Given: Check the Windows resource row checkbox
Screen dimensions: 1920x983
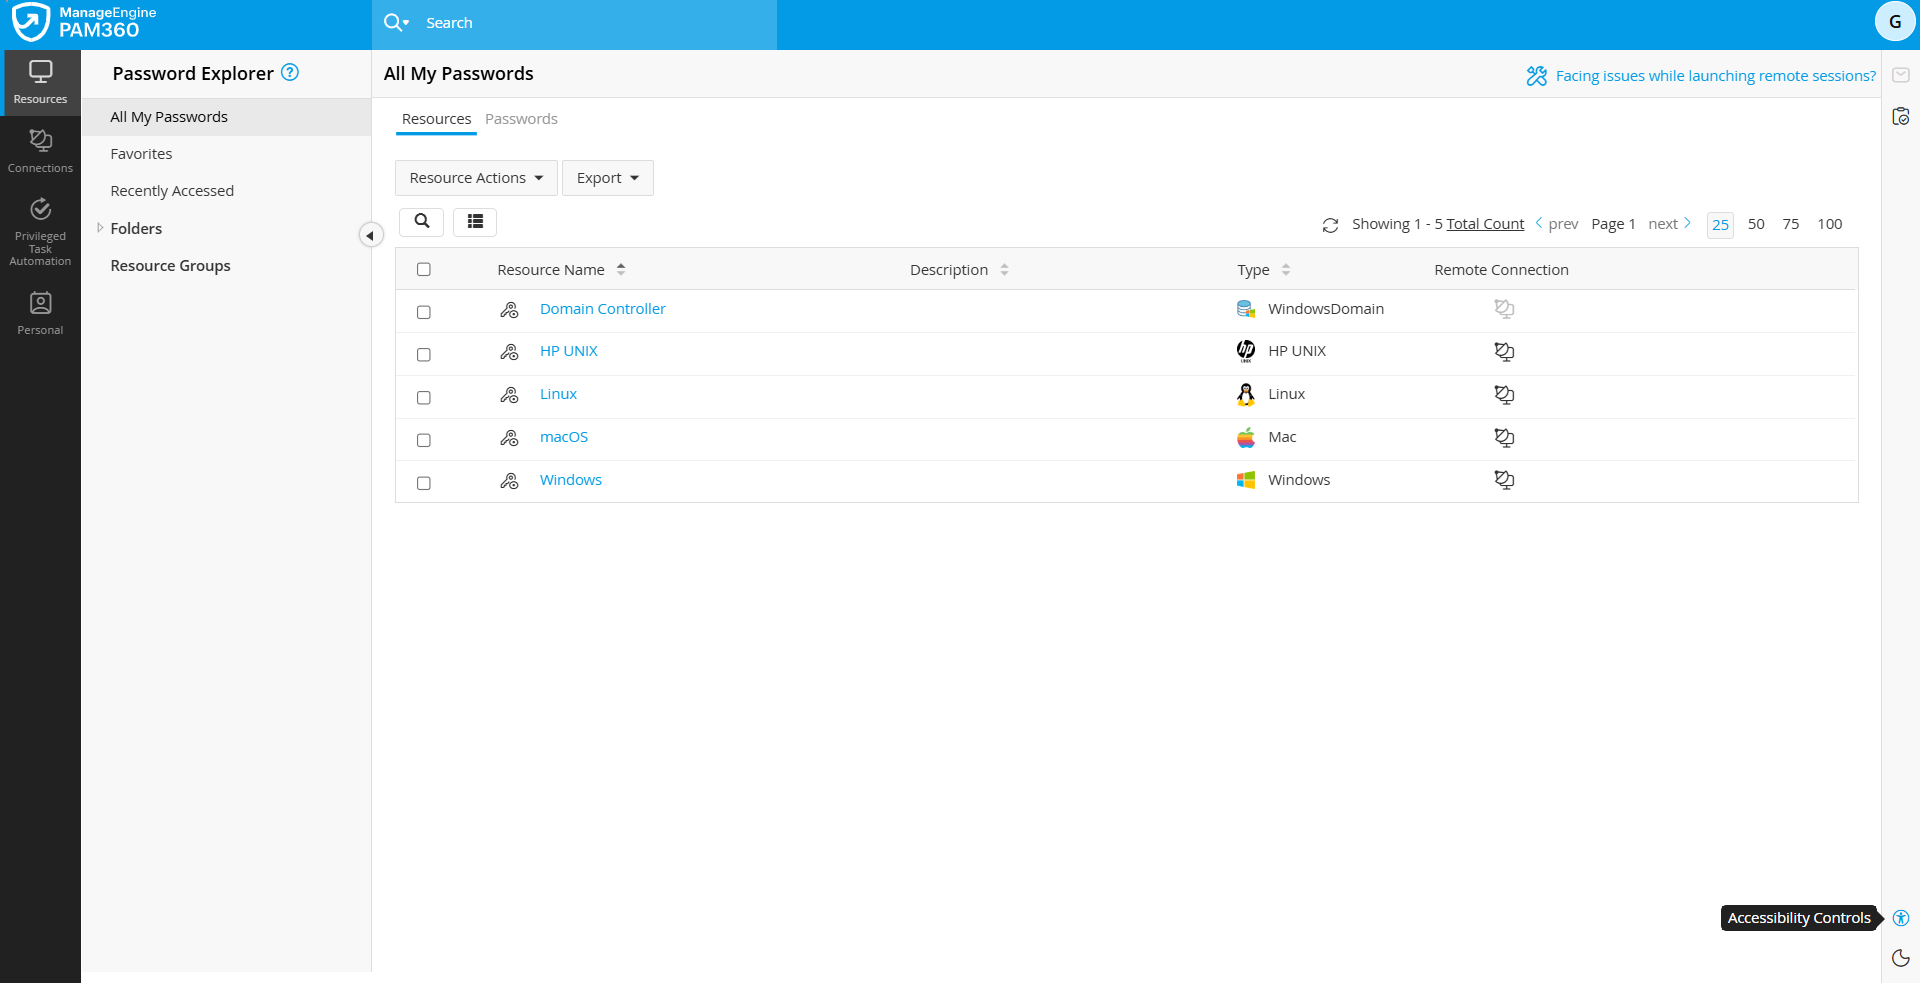Looking at the screenshot, I should click(424, 482).
